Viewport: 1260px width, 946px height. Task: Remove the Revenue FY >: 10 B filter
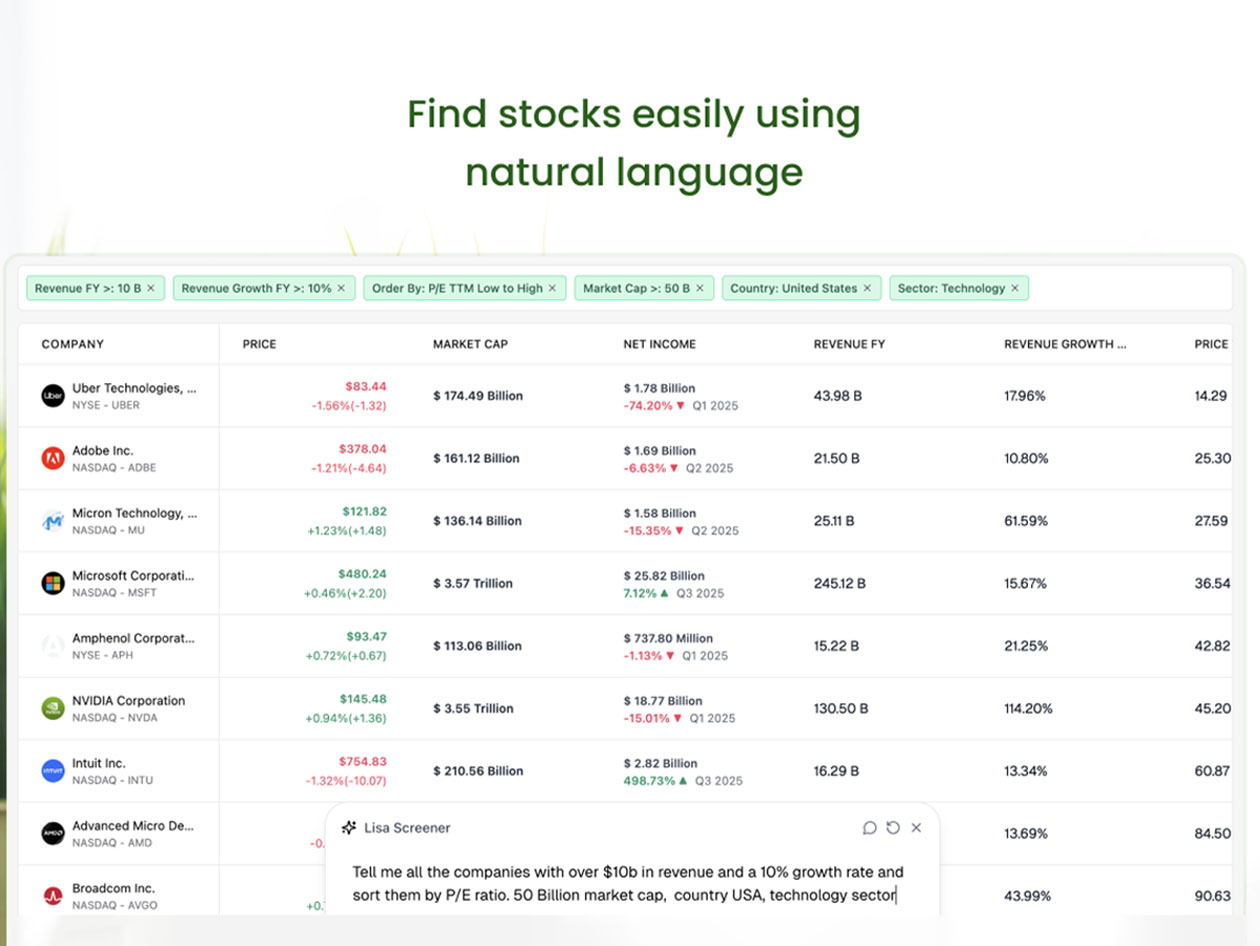click(x=152, y=288)
